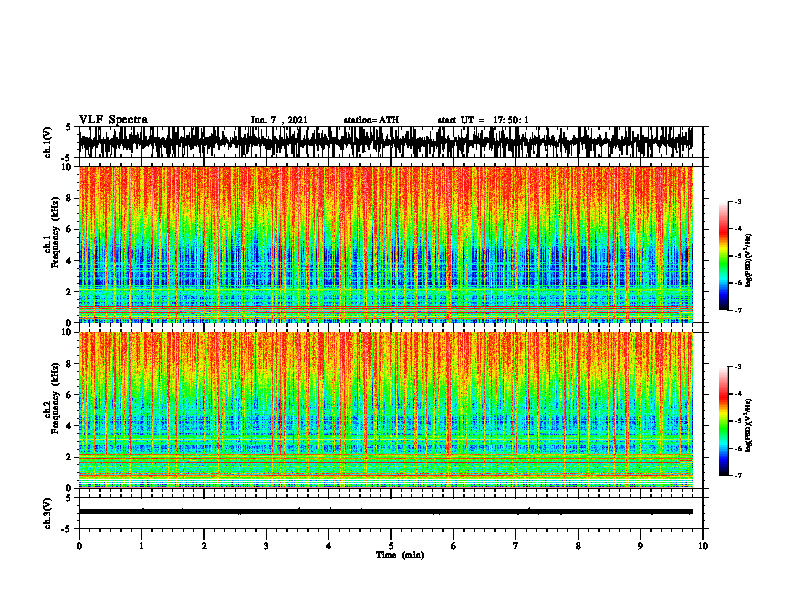Click the ch.1 color bar log(PSD) label

[749, 261]
